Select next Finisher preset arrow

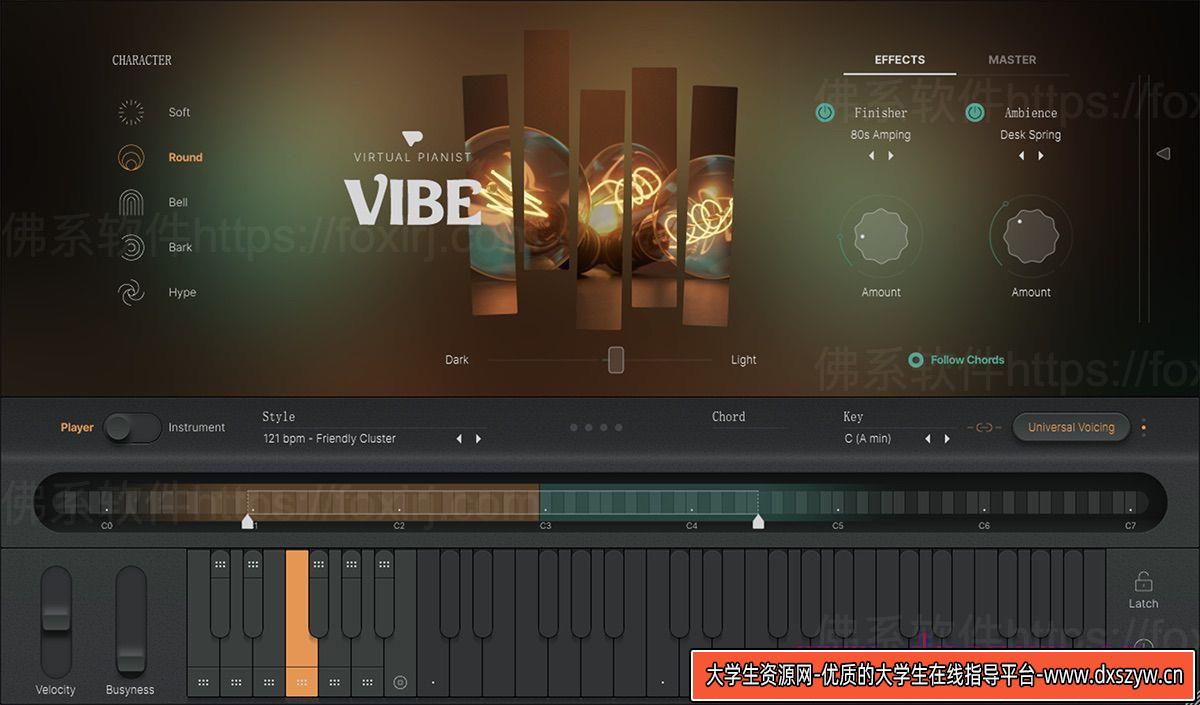click(891, 156)
